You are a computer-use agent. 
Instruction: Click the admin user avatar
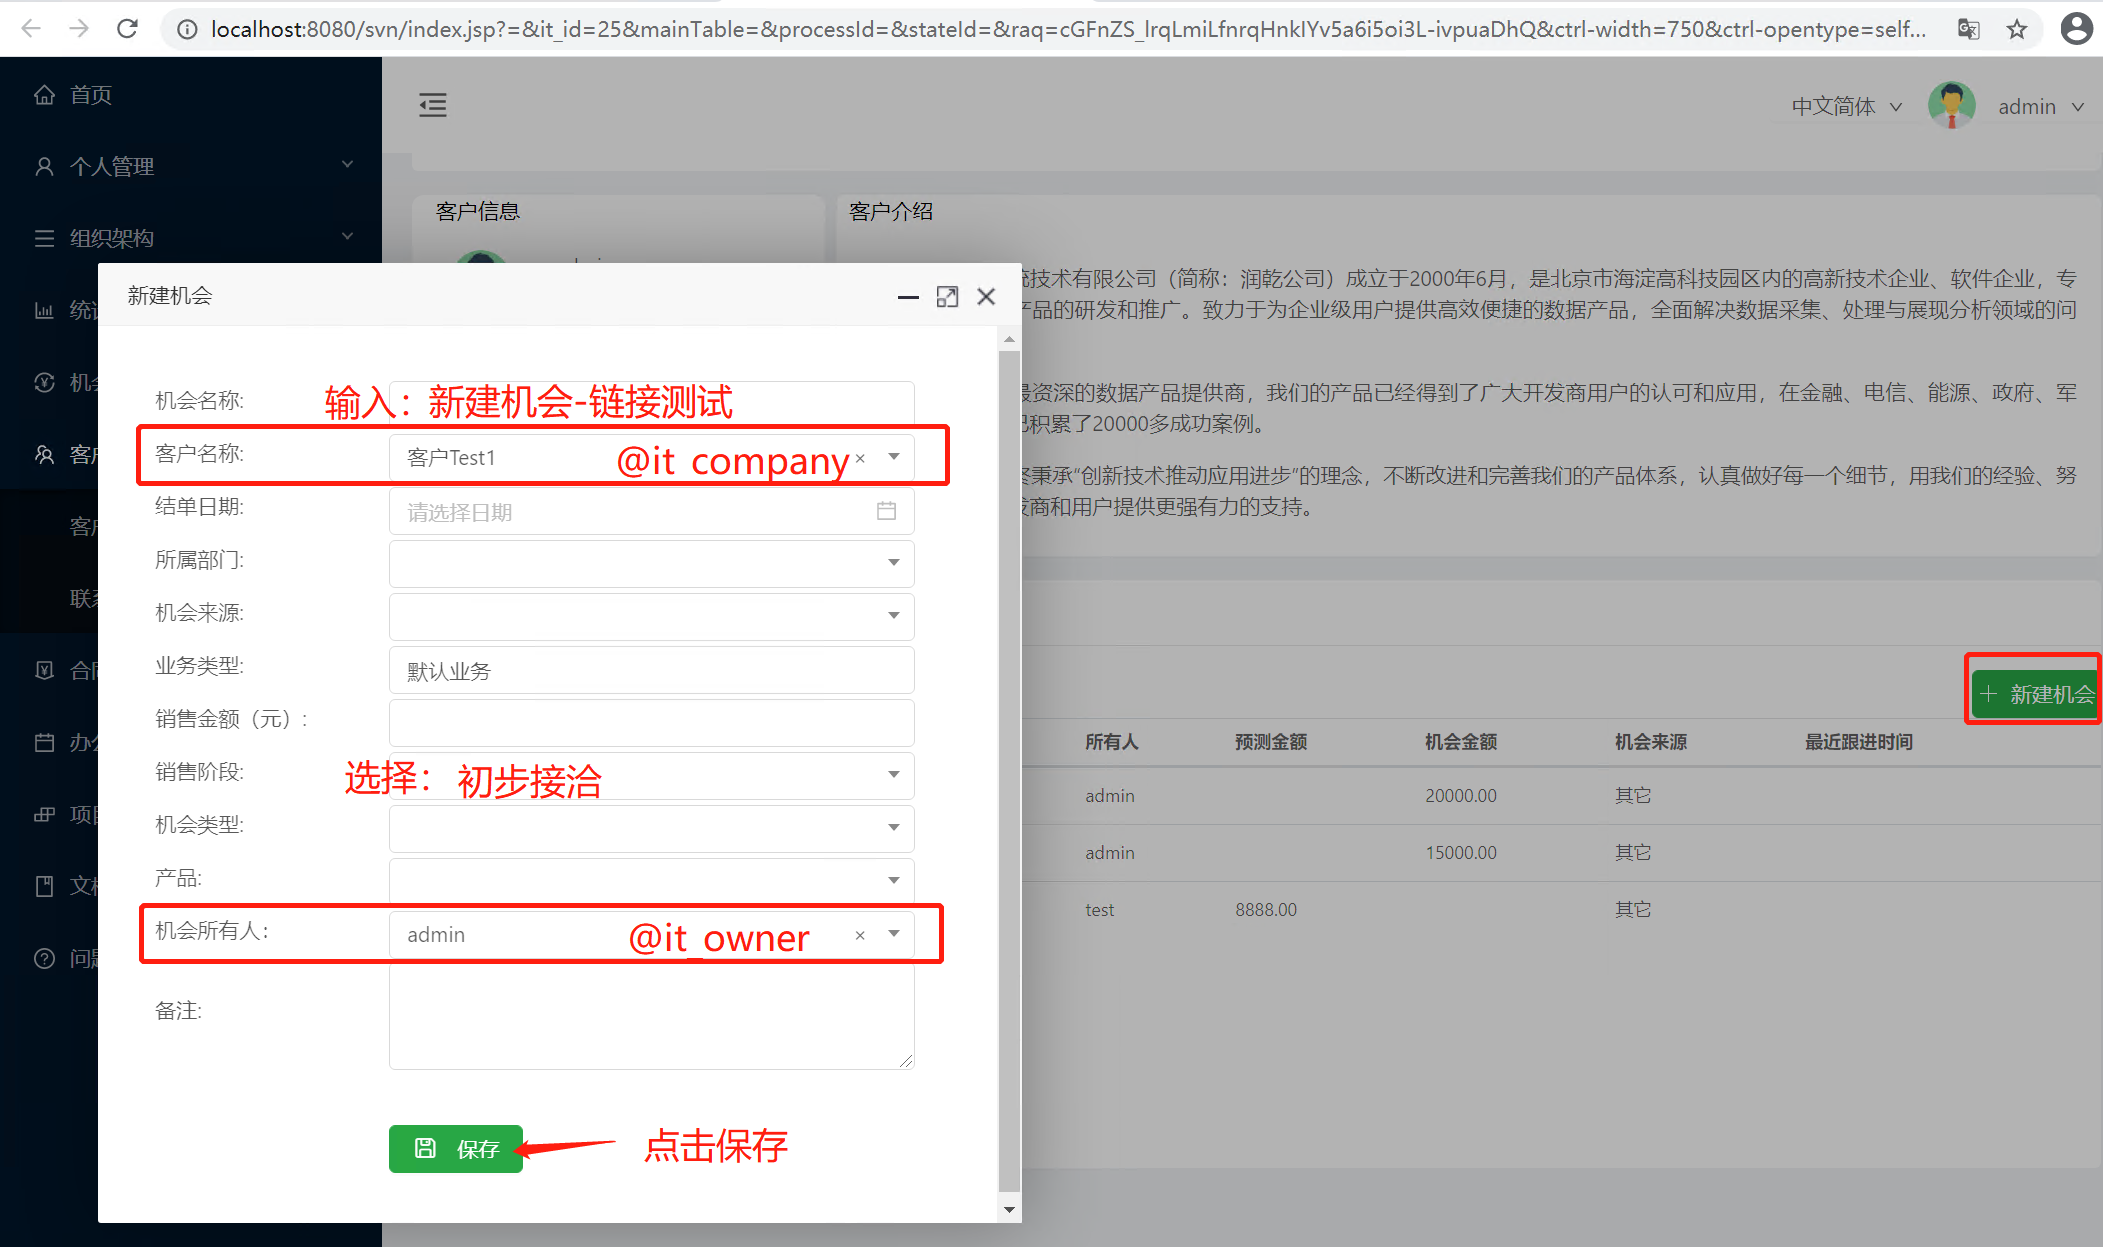click(1951, 106)
